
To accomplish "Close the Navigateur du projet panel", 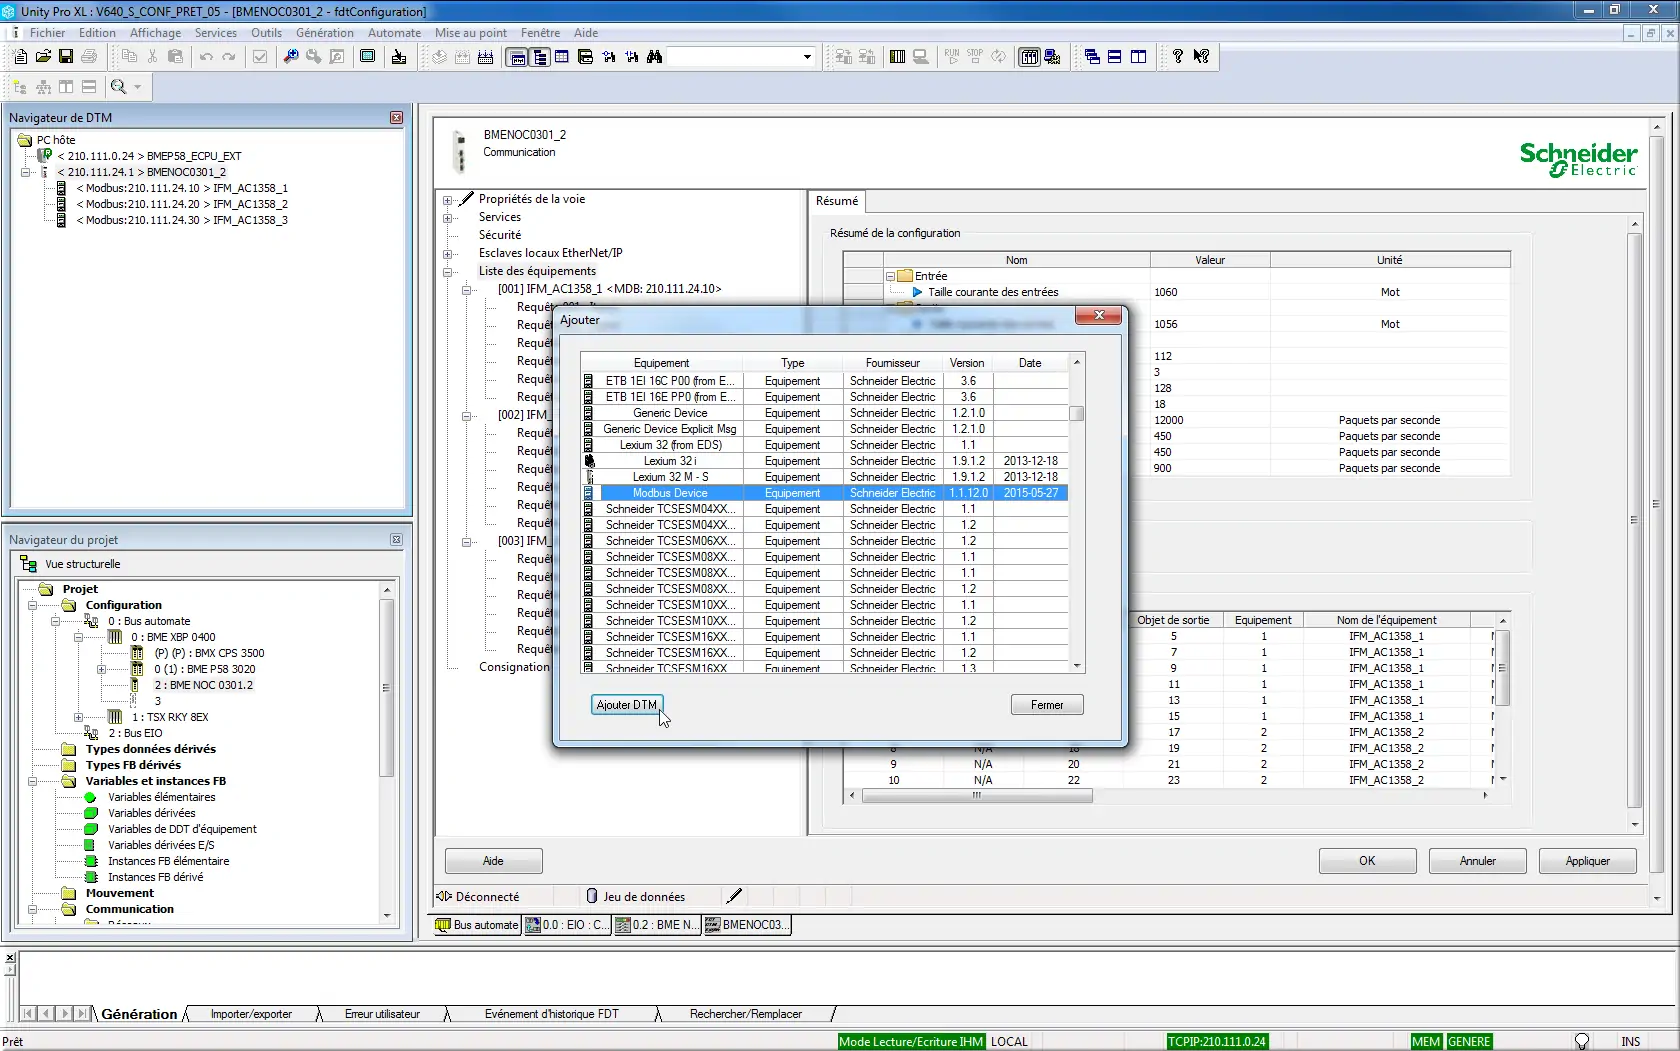I will pyautogui.click(x=396, y=540).
